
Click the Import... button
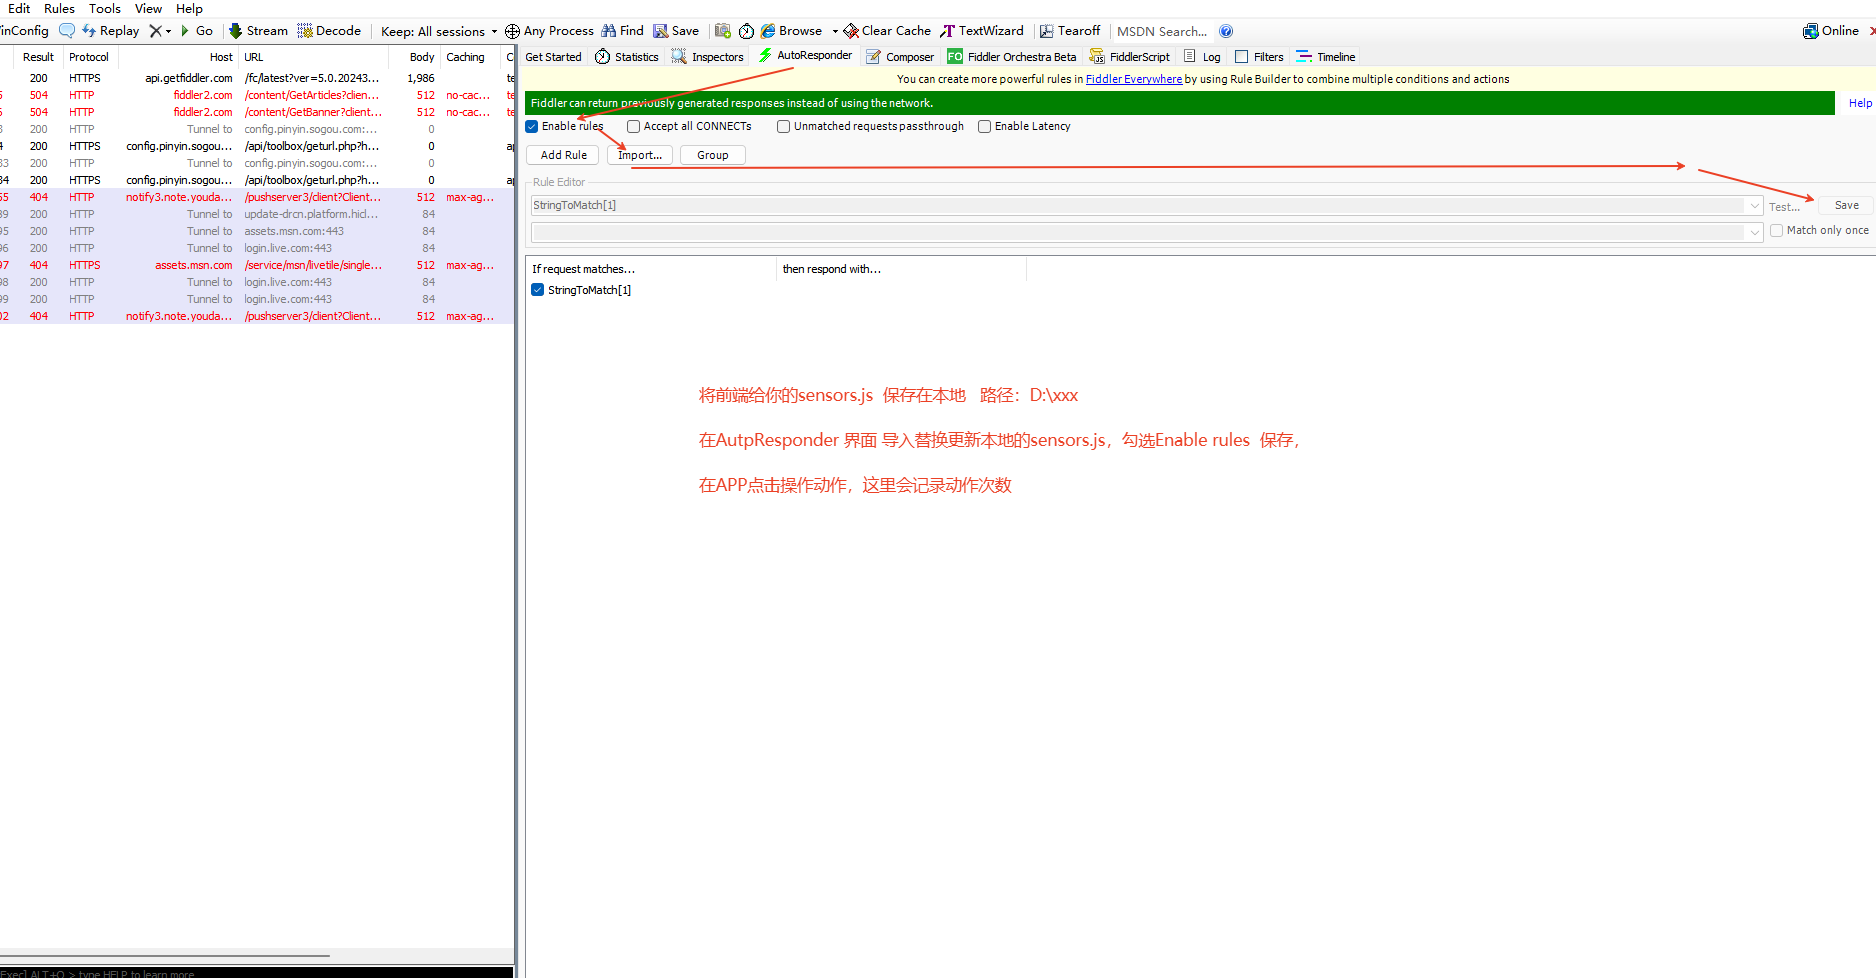[640, 155]
